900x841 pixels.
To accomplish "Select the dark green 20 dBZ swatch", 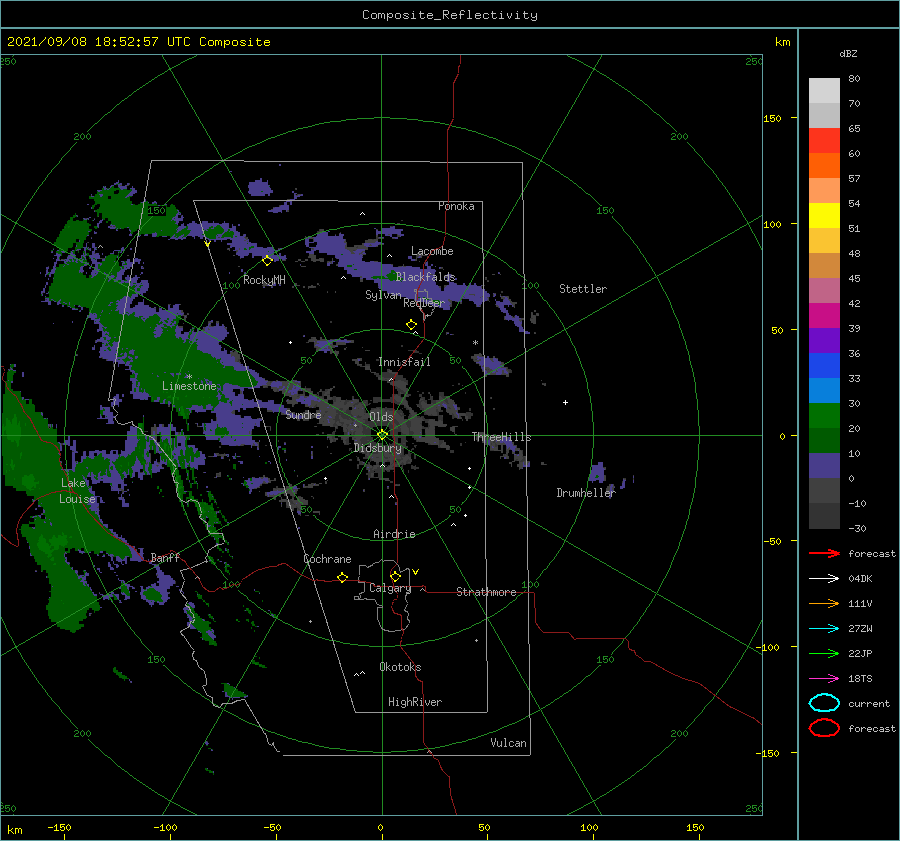I will 824,440.
